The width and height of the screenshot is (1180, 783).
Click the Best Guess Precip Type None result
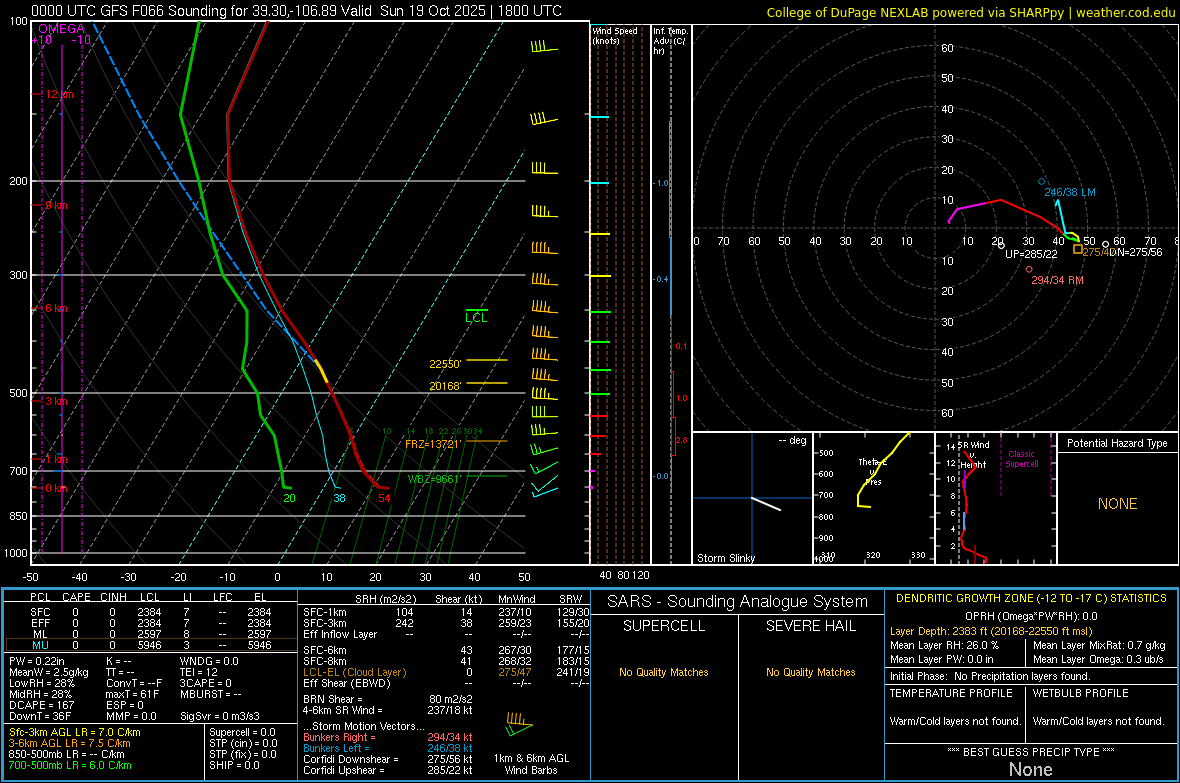tap(1030, 769)
